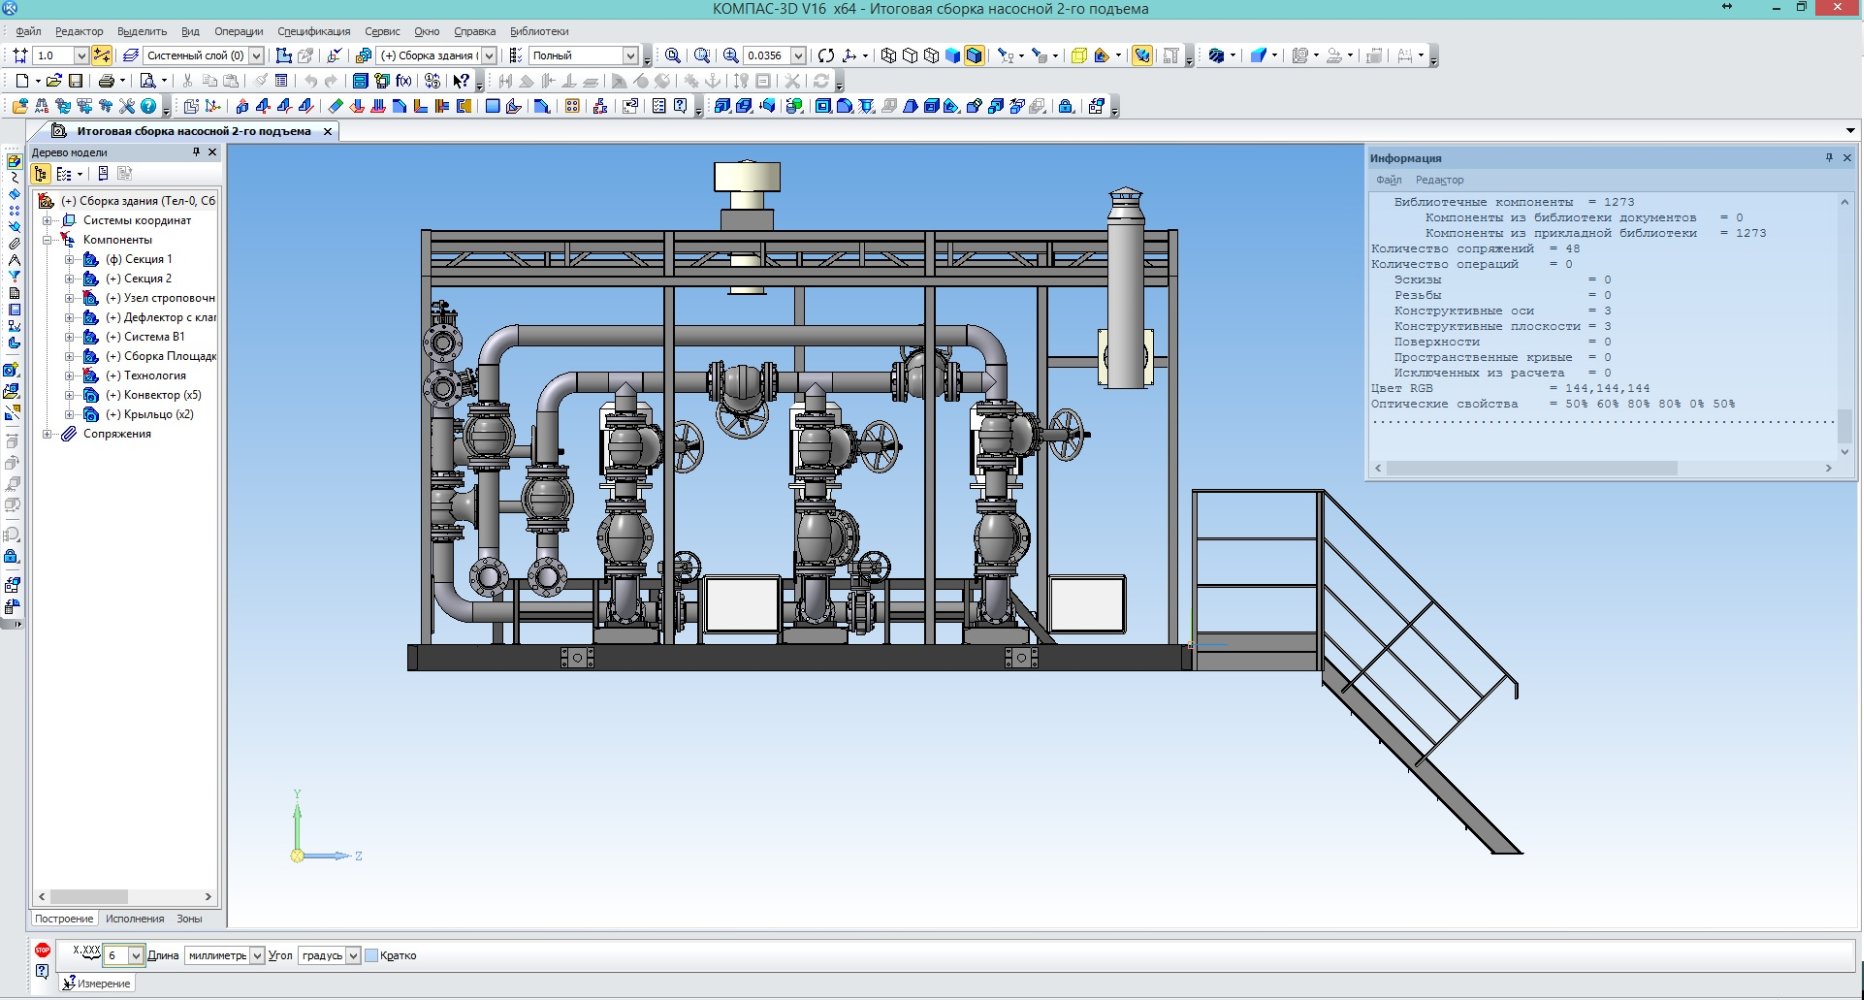Open the Системный слой layer dropdown
Image resolution: width=1864 pixels, height=1000 pixels.
click(x=256, y=56)
